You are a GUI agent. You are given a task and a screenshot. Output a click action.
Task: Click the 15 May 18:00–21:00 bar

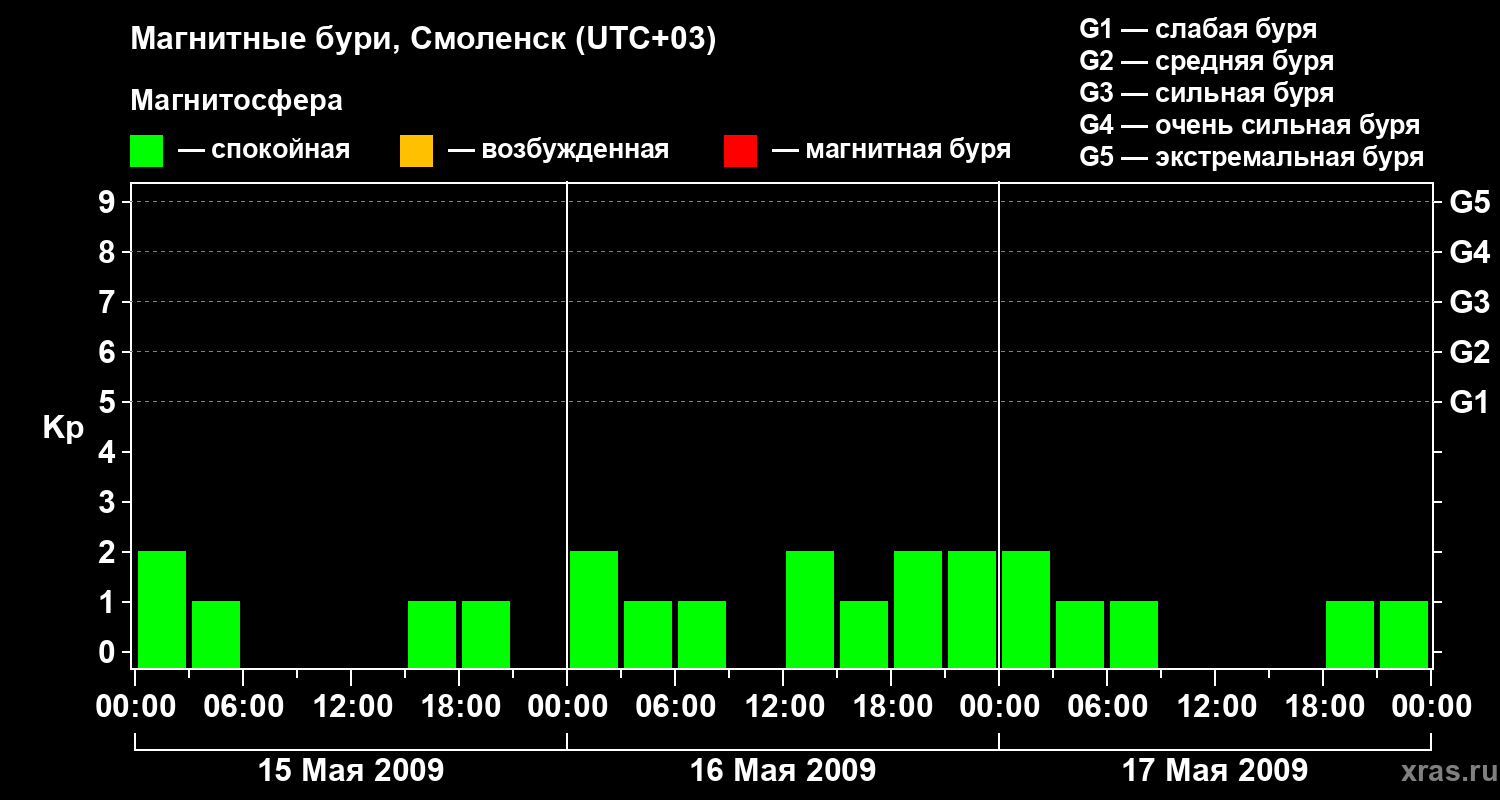486,634
